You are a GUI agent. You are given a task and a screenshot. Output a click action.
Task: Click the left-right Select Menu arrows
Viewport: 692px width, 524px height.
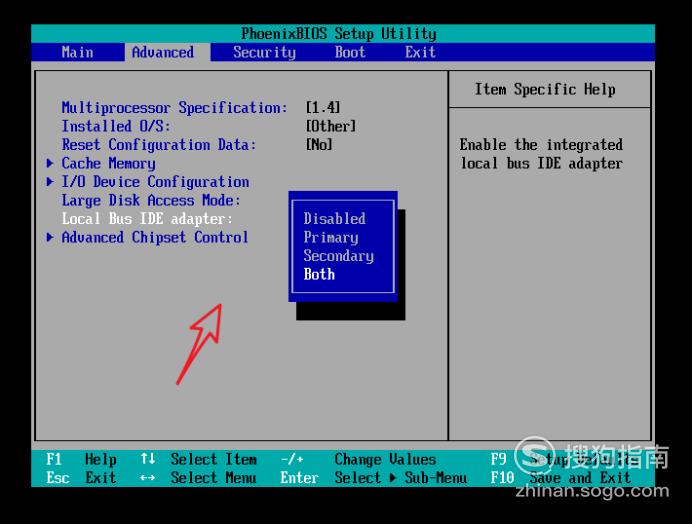148,478
